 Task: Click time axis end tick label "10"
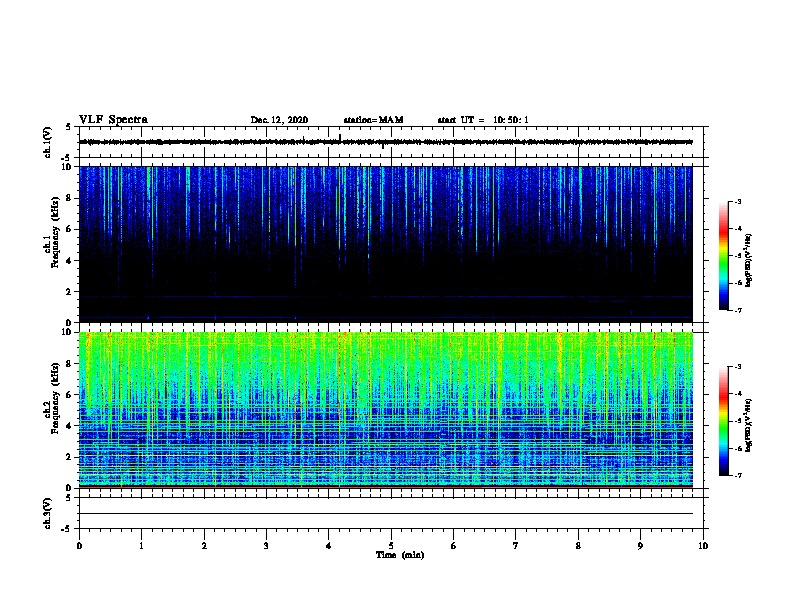pos(703,545)
